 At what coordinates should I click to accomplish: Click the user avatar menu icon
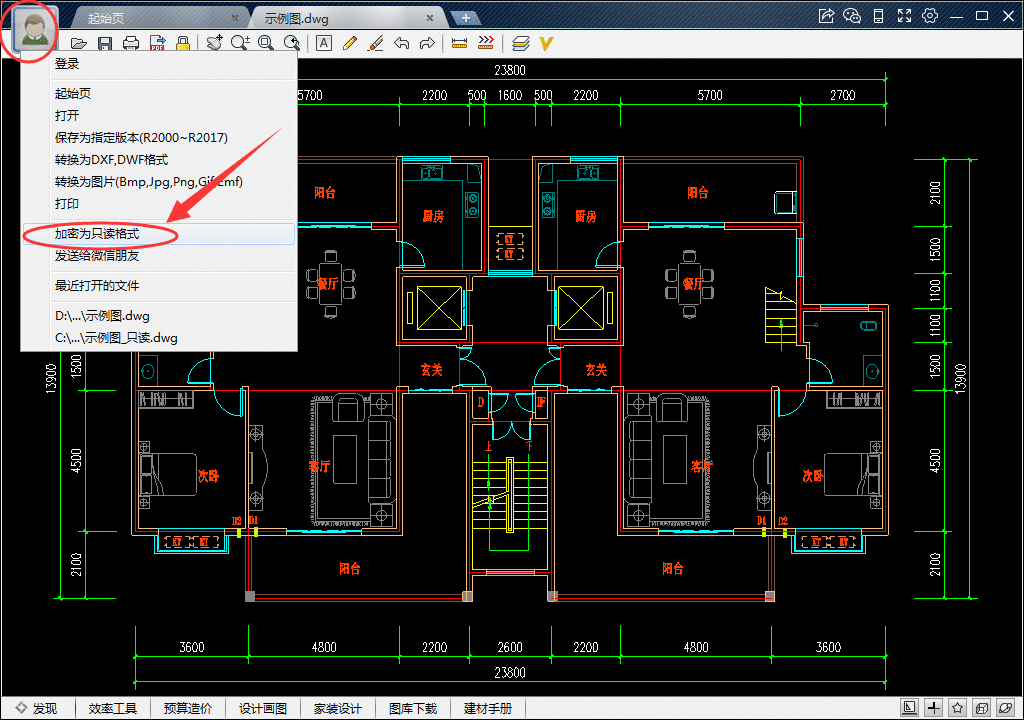point(35,30)
